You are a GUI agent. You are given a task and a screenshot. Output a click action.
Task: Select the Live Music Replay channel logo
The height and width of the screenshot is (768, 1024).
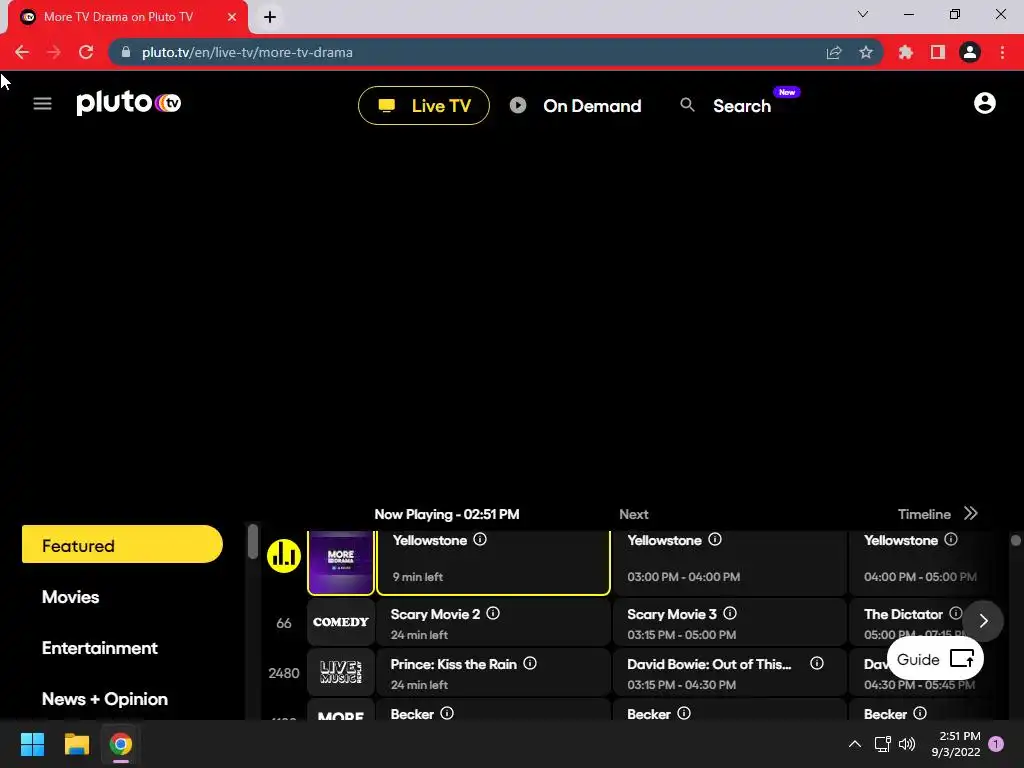341,672
